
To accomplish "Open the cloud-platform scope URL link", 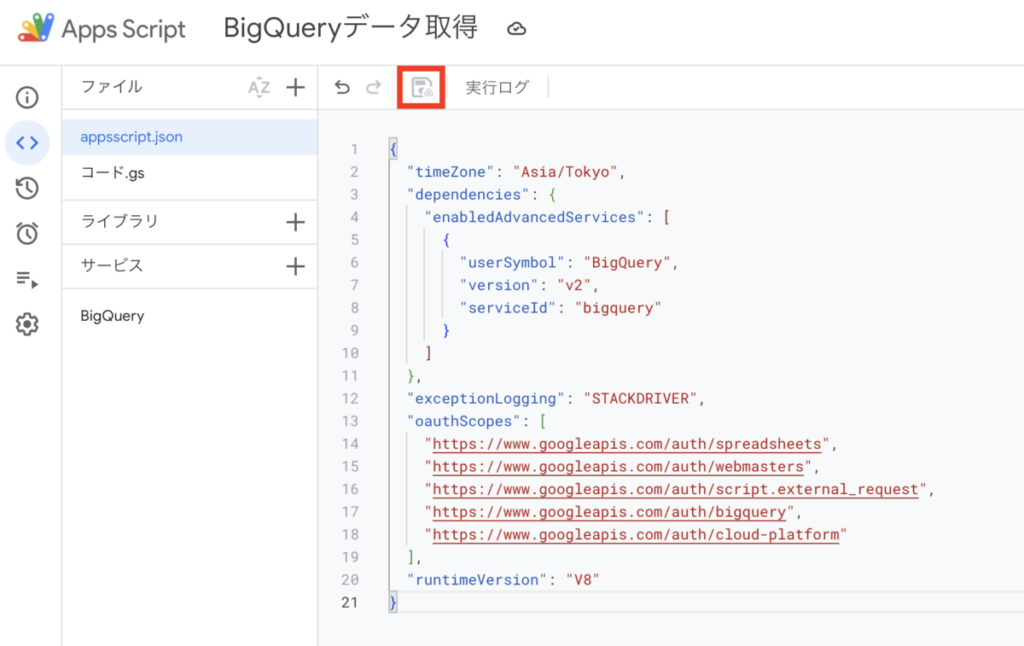I will (635, 535).
